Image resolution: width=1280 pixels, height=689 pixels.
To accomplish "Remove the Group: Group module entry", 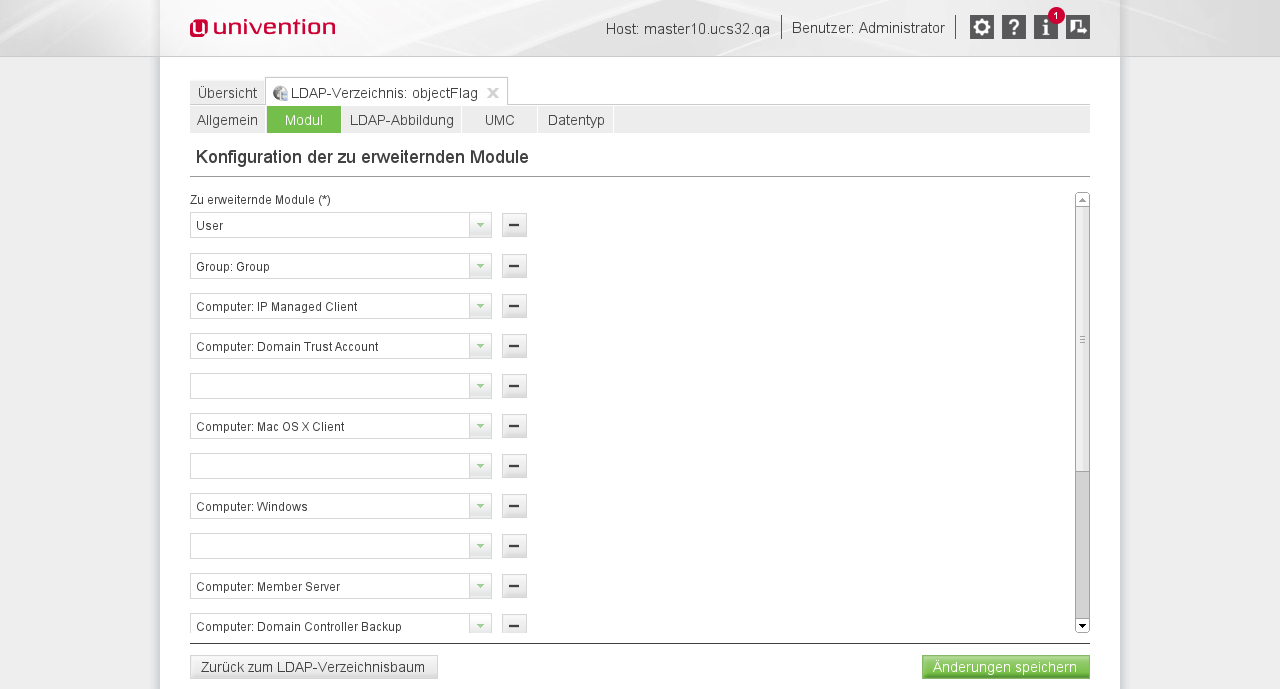I will (514, 266).
